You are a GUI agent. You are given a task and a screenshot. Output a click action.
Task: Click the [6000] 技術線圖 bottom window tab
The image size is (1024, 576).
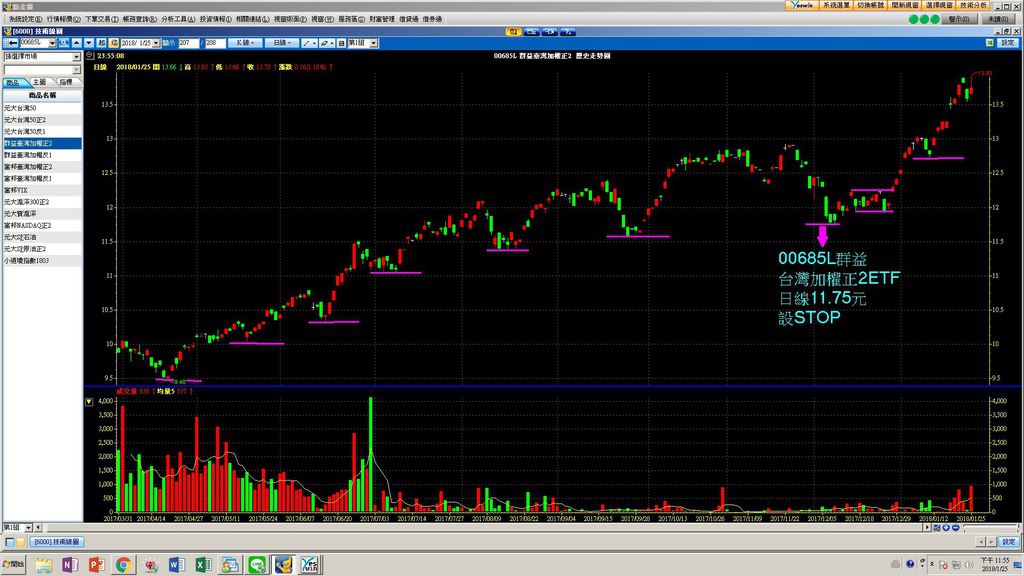point(57,542)
